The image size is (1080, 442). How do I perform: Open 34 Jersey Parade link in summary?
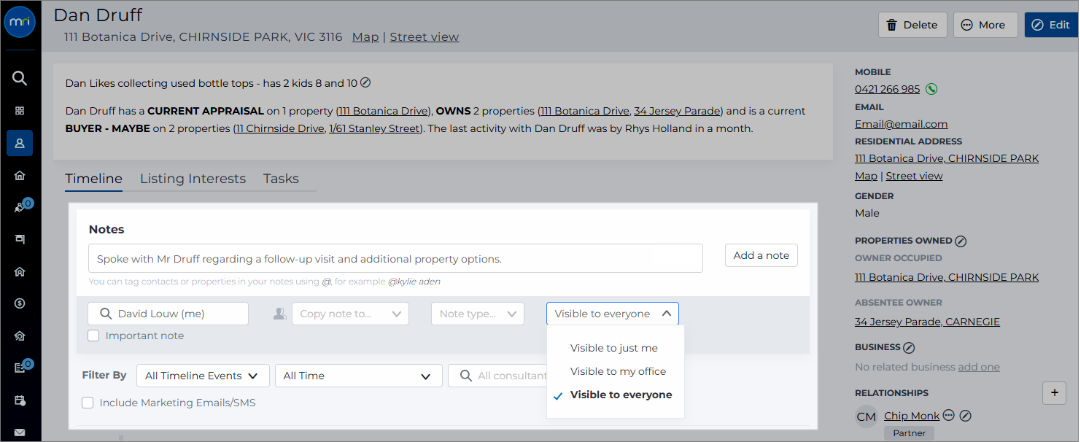tap(678, 111)
